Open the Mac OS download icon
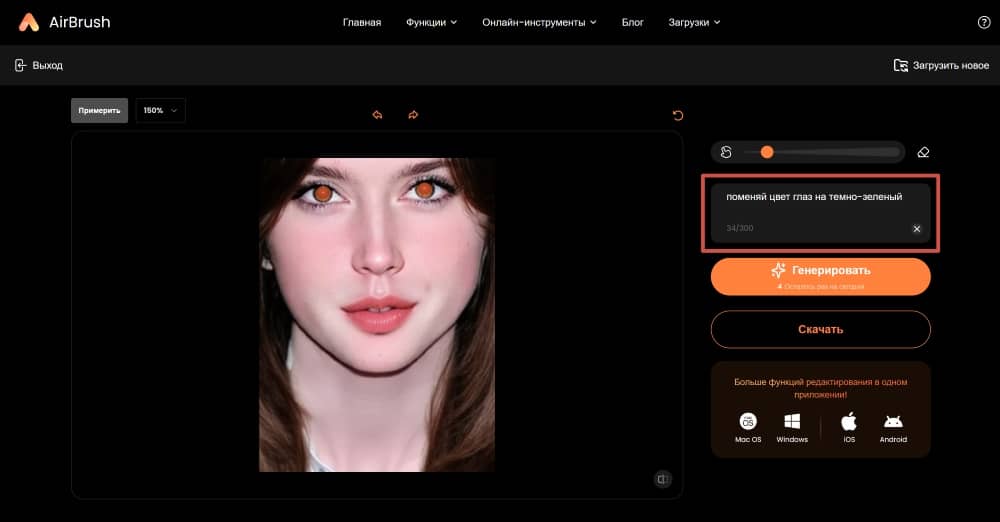This screenshot has width=1000, height=522. [748, 421]
